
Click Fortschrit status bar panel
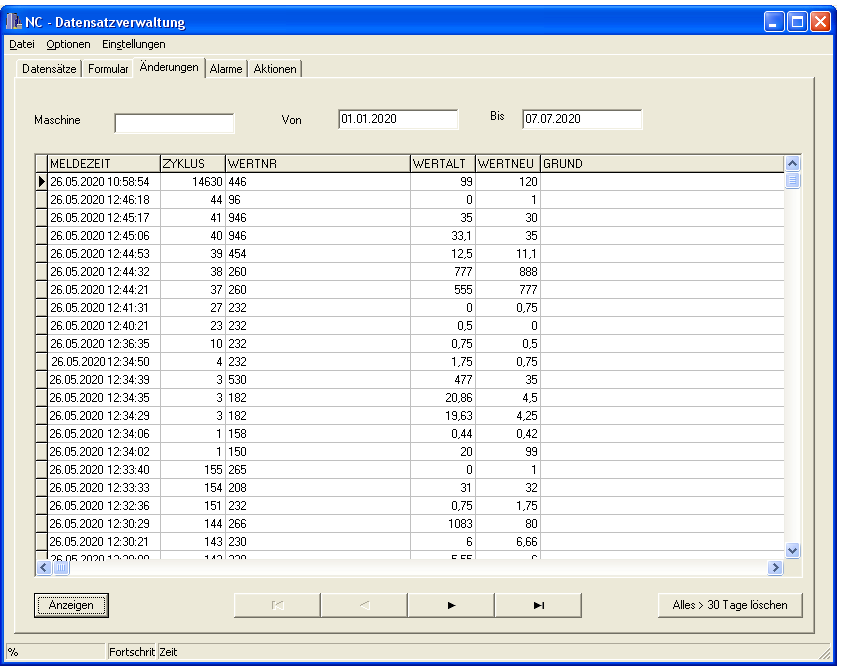pyautogui.click(x=132, y=652)
